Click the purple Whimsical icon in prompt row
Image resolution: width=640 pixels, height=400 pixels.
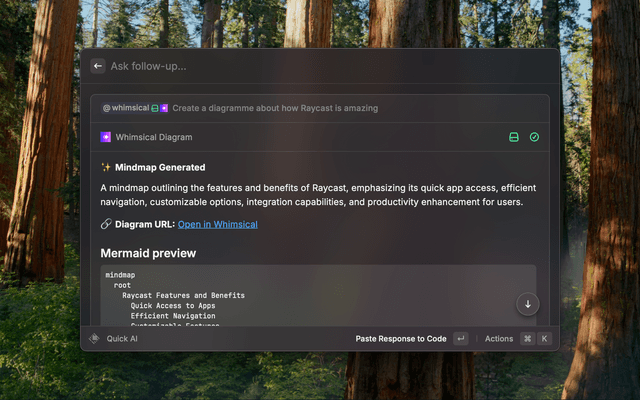[x=164, y=108]
